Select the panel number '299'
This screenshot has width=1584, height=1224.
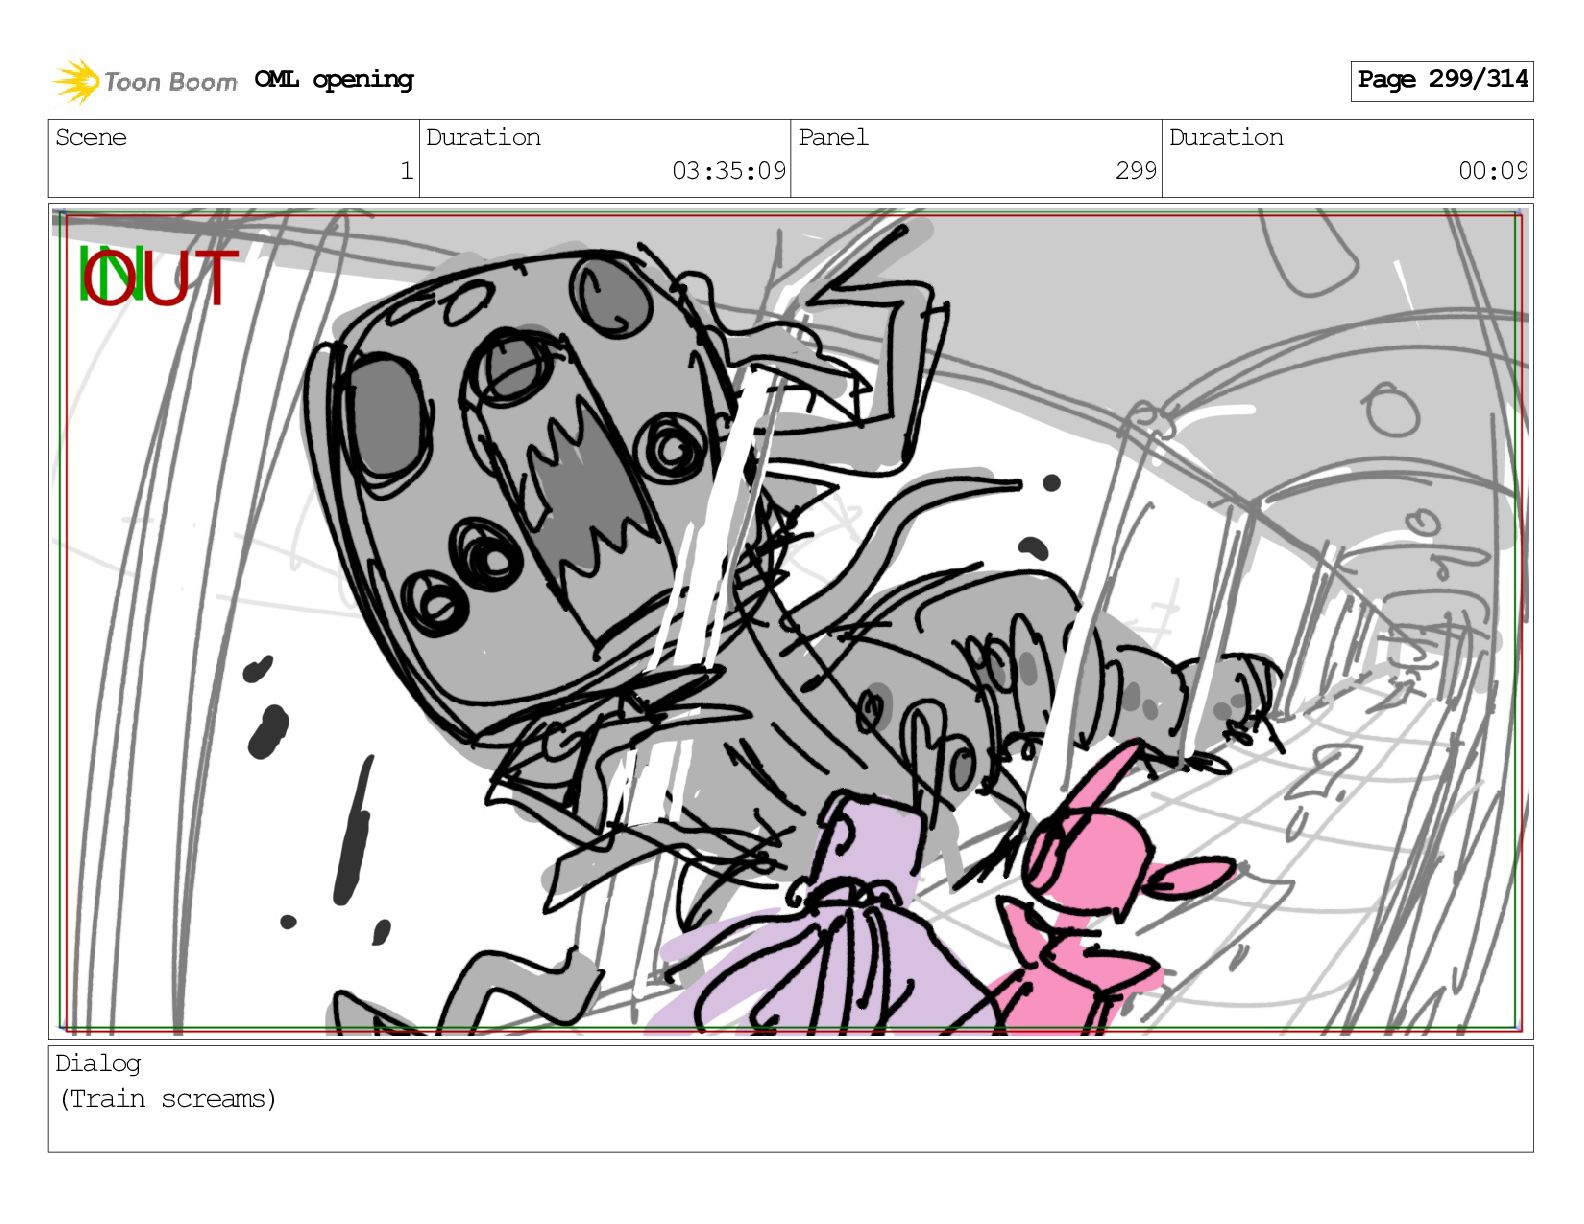[x=1136, y=171]
